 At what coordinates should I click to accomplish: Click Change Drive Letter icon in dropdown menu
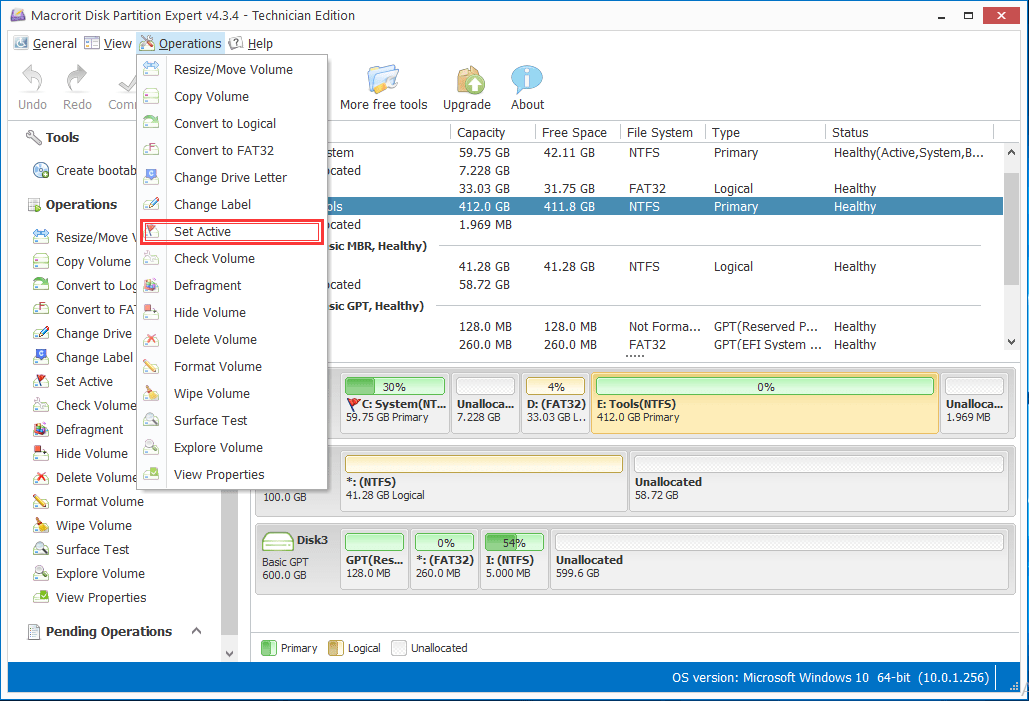click(151, 177)
